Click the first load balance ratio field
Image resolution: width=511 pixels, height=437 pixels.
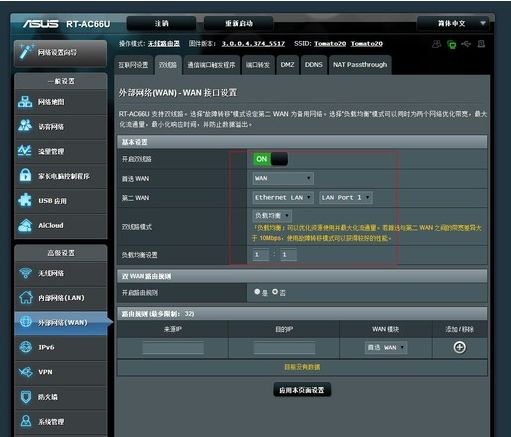pyautogui.click(x=261, y=255)
